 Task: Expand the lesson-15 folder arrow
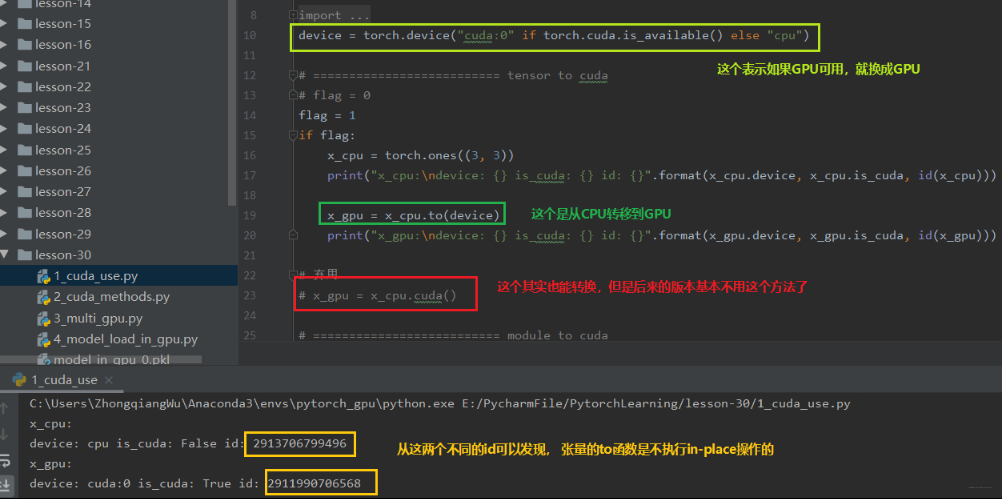4,24
